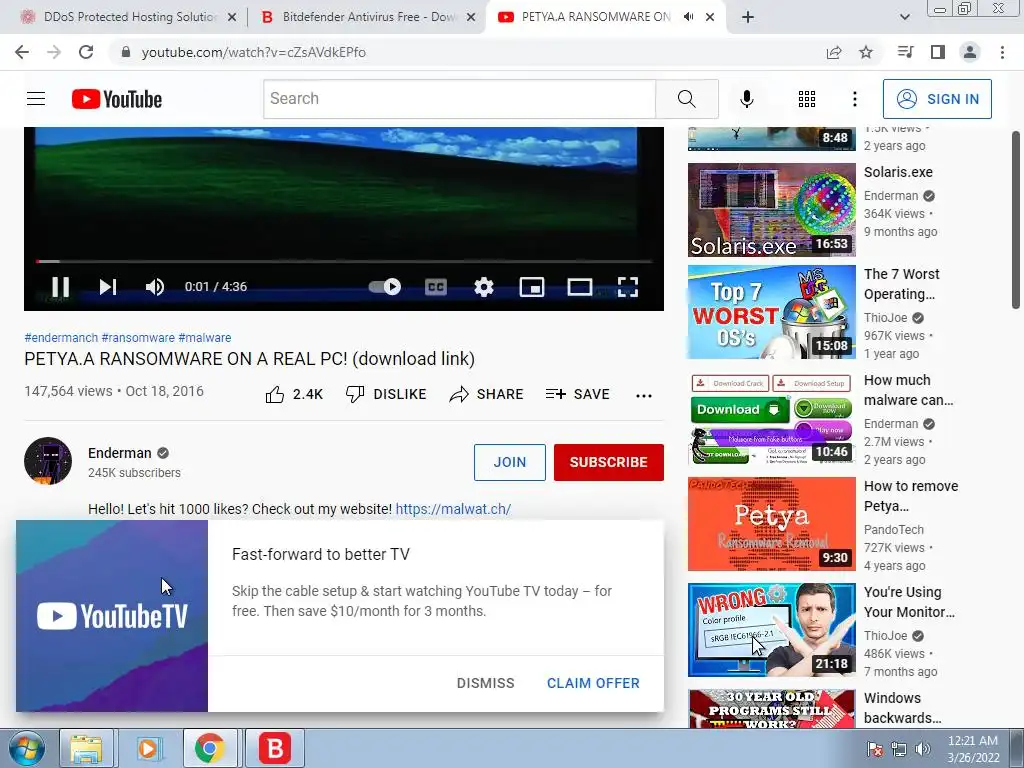Screen dimensions: 1024x768
Task: Open more actions ellipsis below video
Action: pyautogui.click(x=644, y=395)
